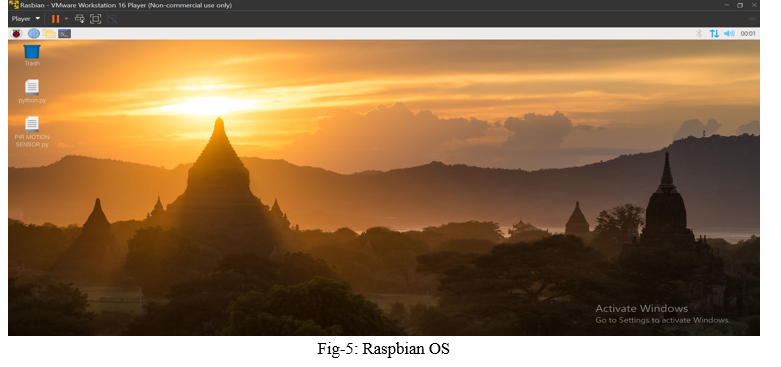The image size is (781, 367).
Task: Select the PIR MOTION SENSOR.py file
Action: click(x=32, y=132)
